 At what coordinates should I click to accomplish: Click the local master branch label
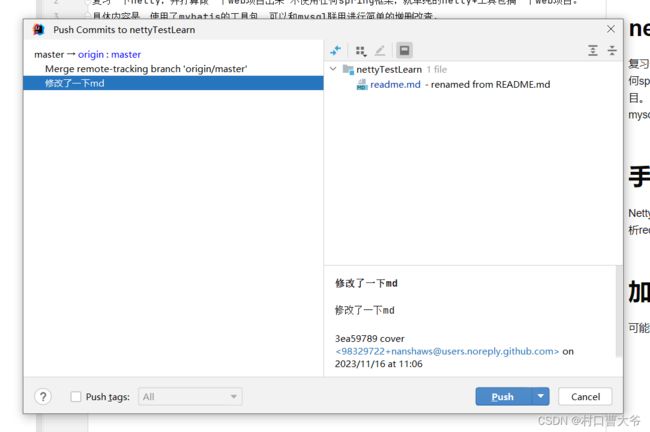49,55
